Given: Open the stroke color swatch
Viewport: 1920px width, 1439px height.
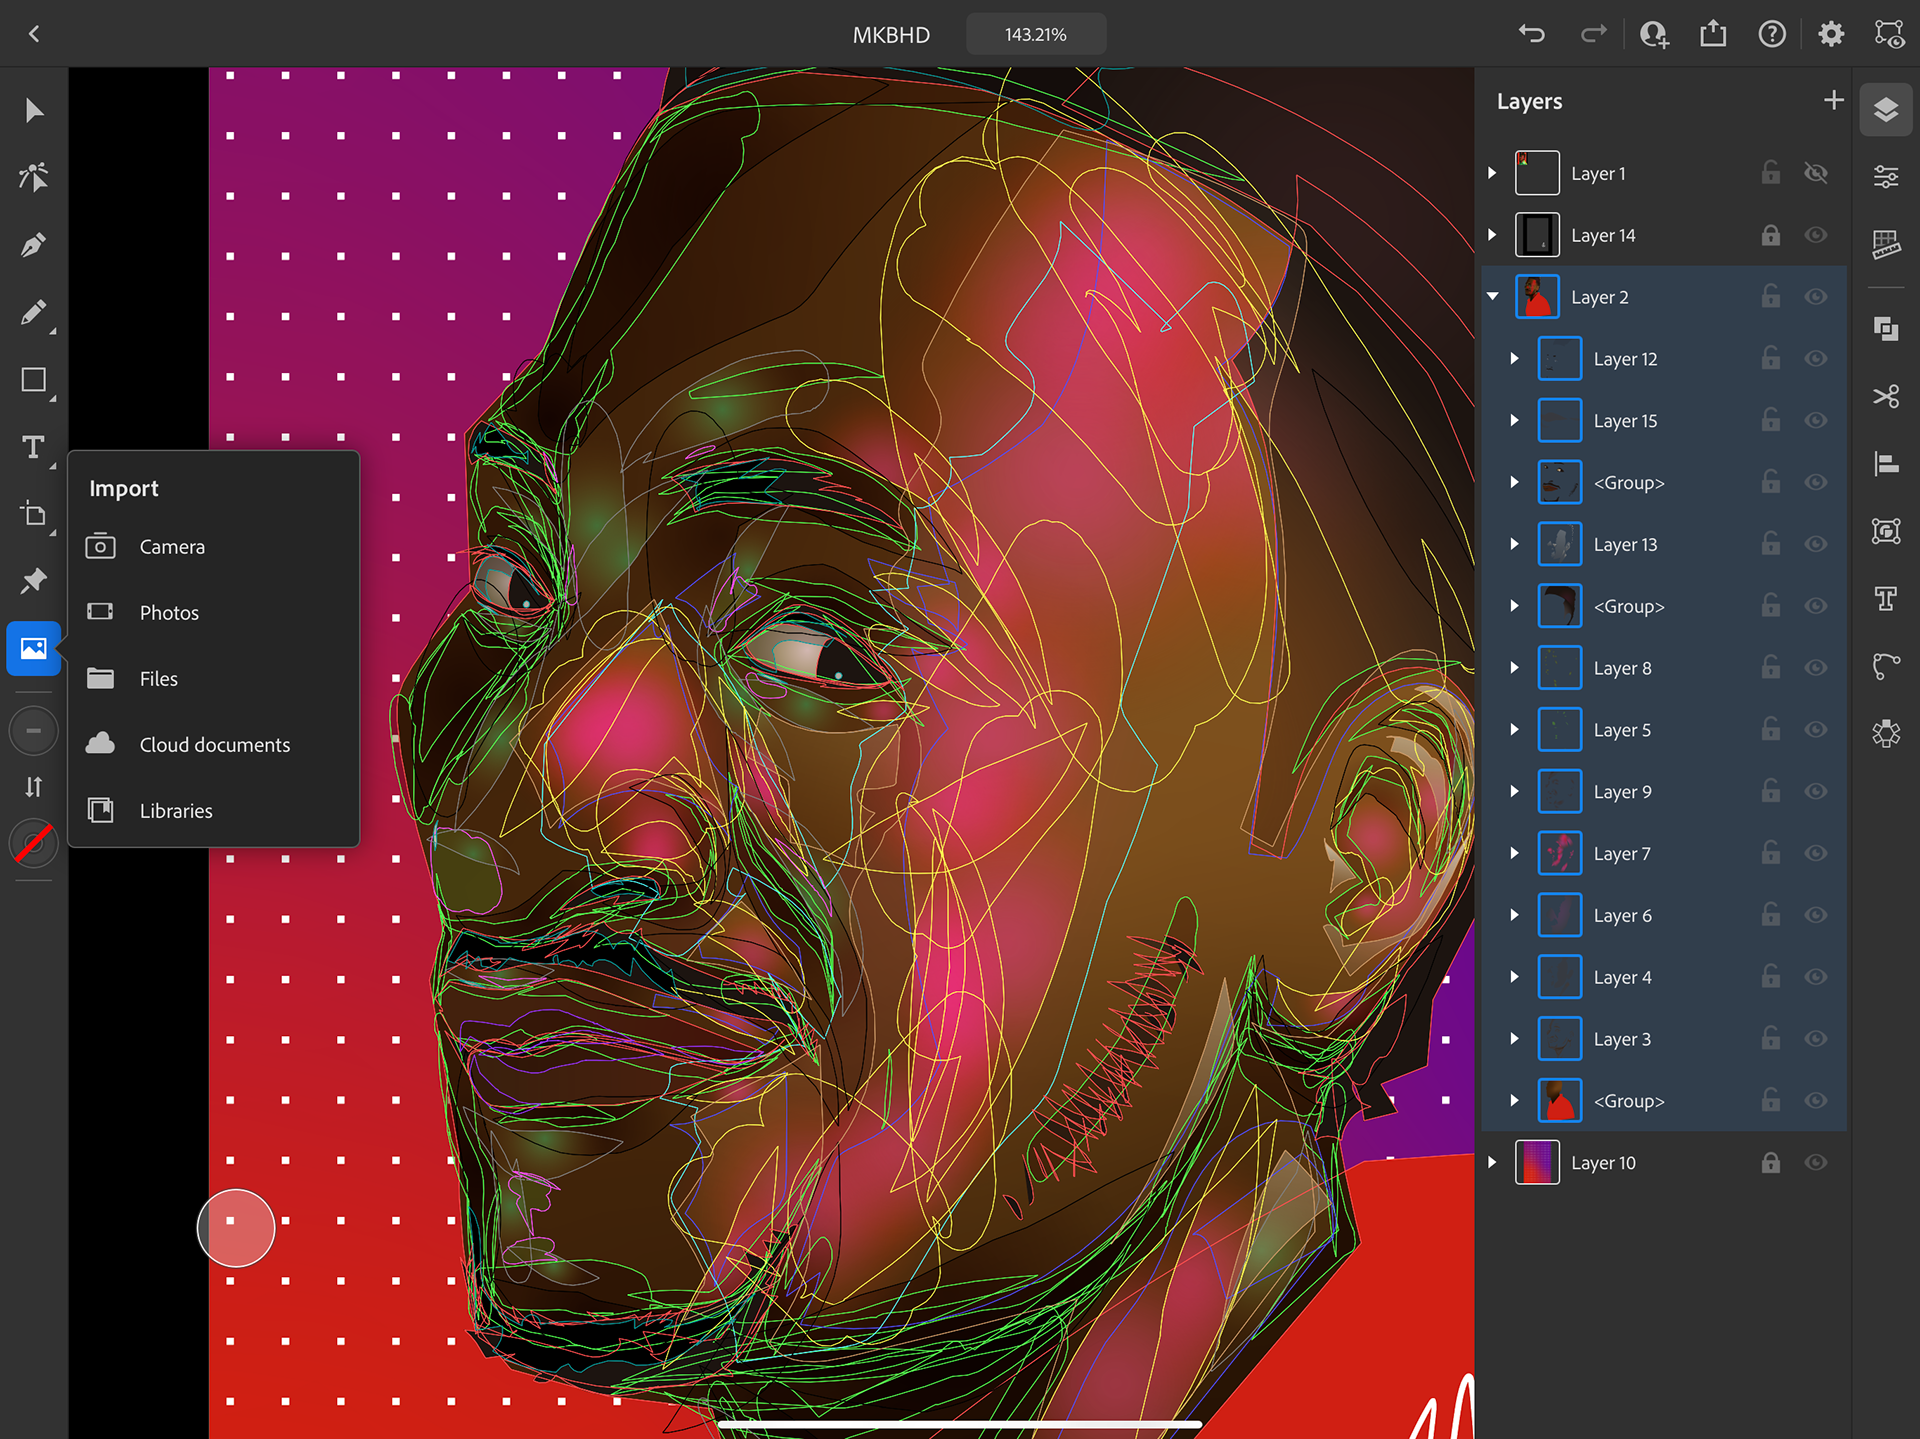Looking at the screenshot, I should tap(33, 844).
